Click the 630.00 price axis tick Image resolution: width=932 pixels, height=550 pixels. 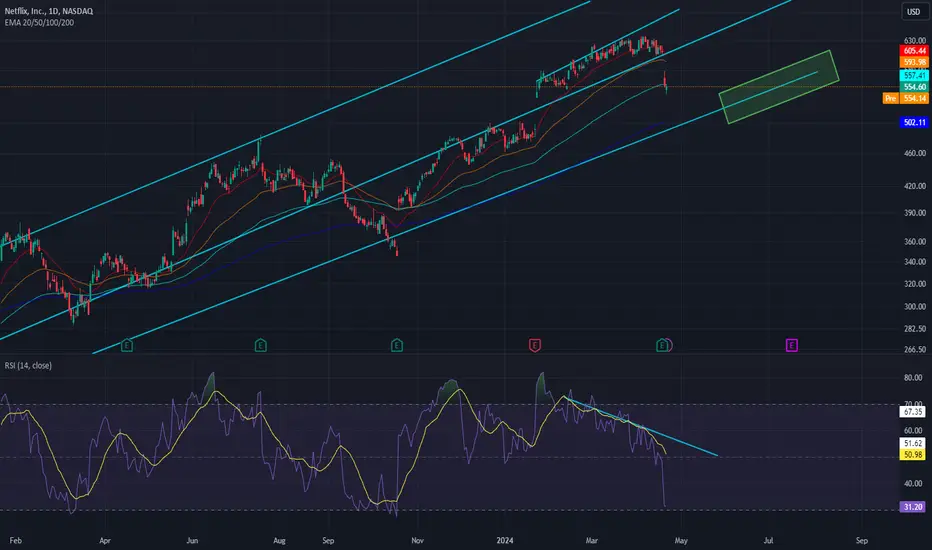point(915,40)
